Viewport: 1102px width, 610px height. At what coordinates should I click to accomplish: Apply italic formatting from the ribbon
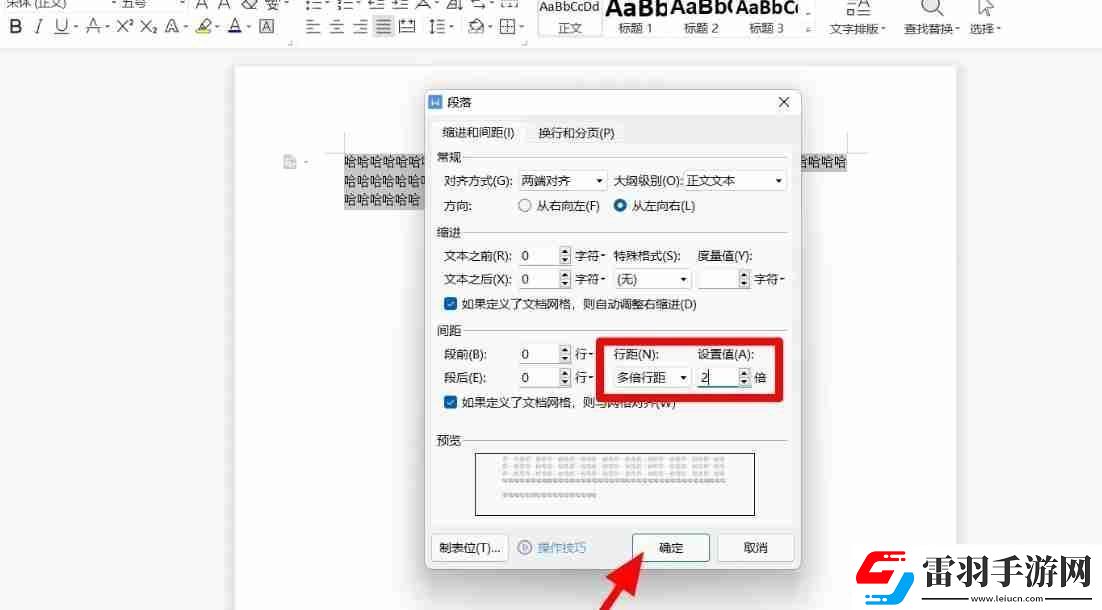pos(39,27)
